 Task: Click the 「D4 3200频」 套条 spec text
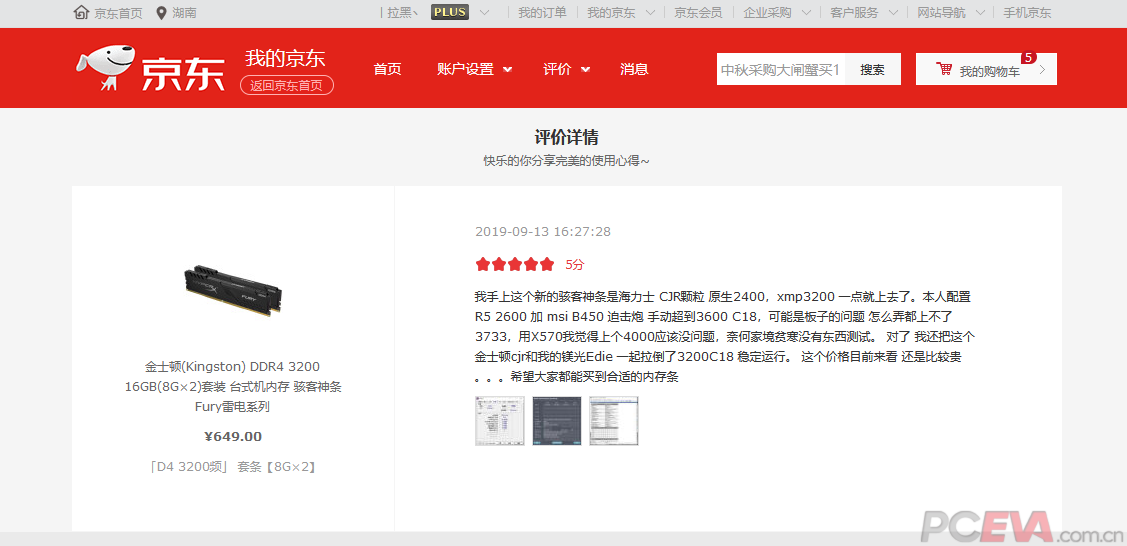233,467
